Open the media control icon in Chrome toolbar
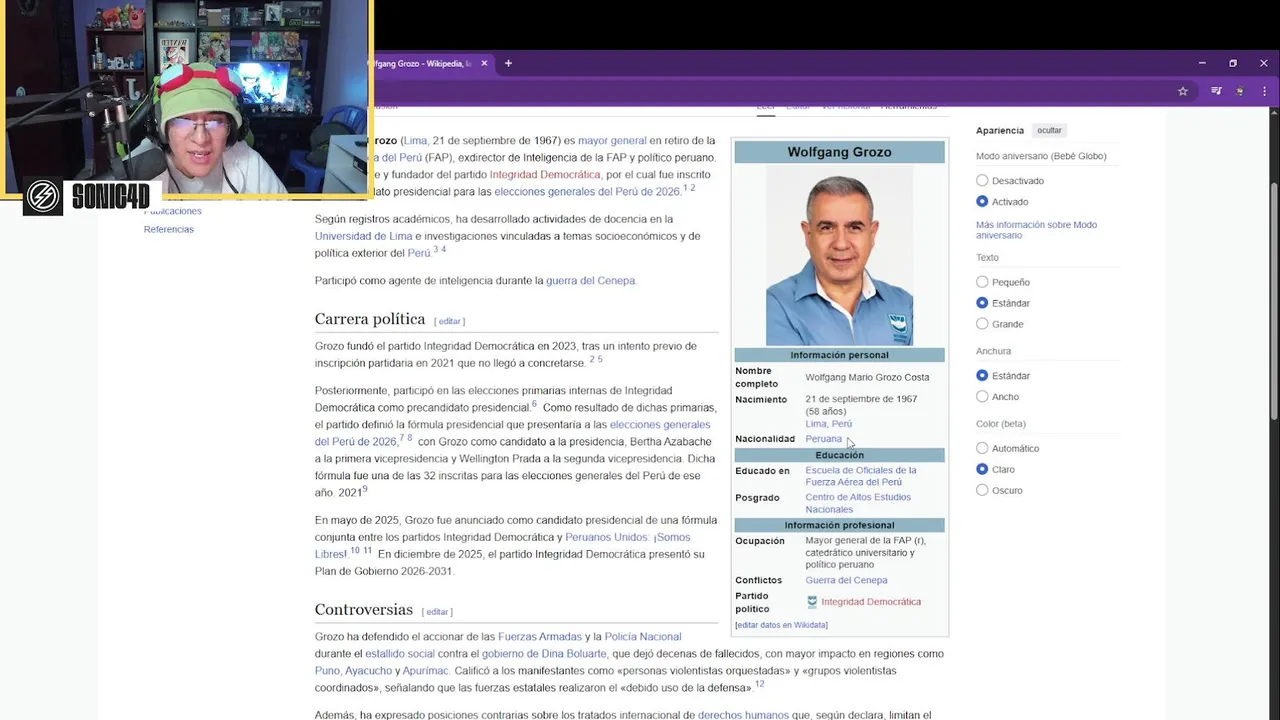The image size is (1280, 720). (1216, 91)
